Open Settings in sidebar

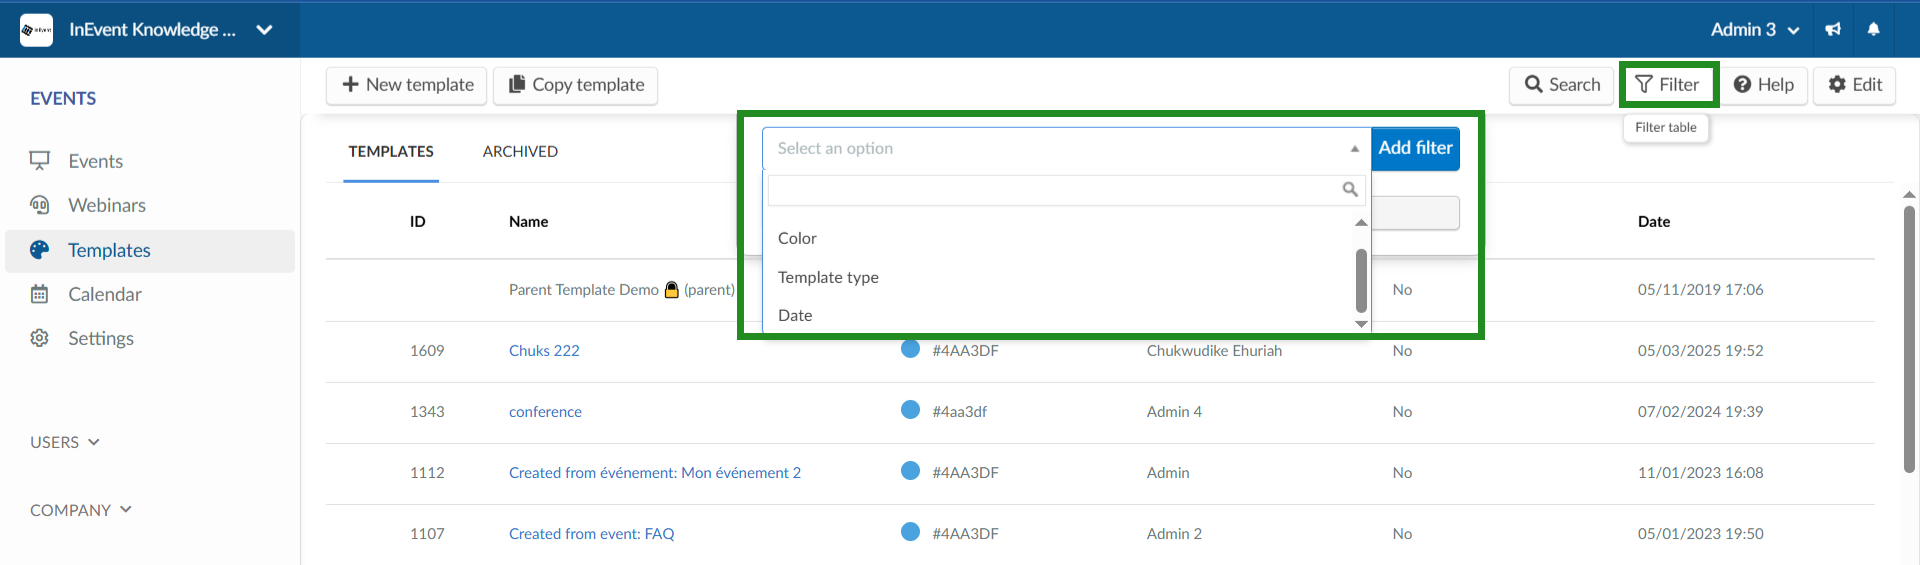tap(101, 338)
